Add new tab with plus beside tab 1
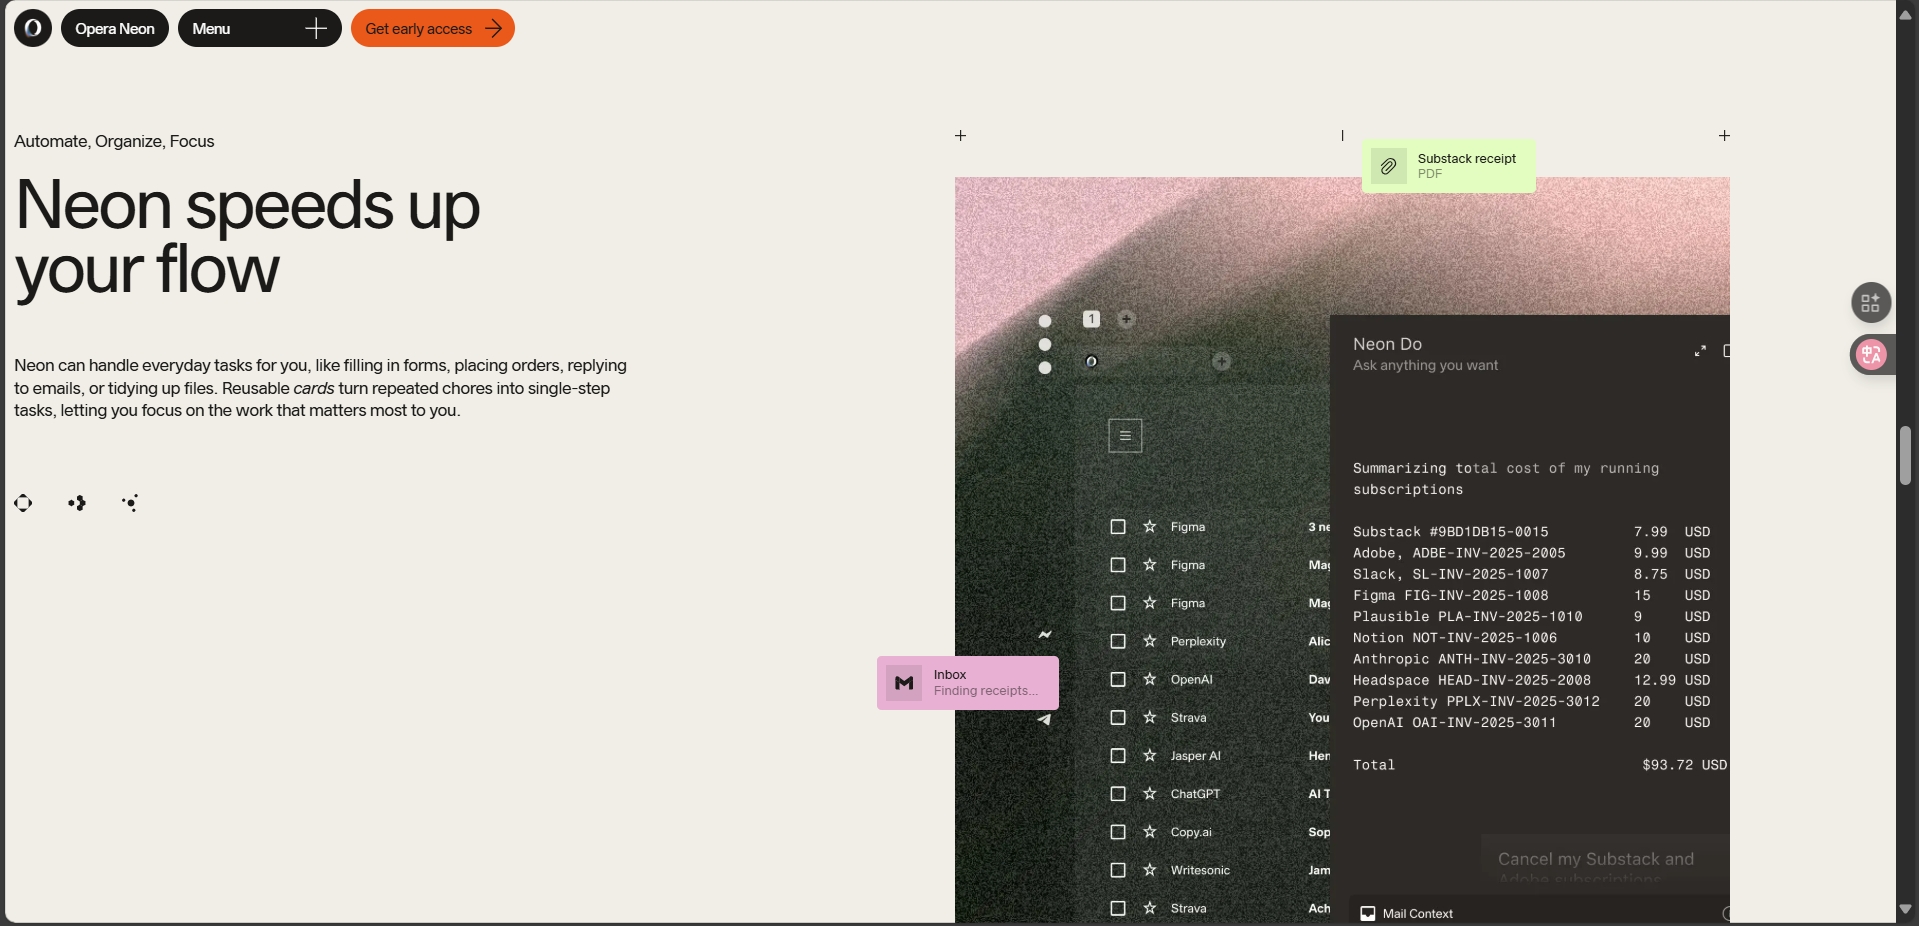The image size is (1919, 926). (x=1127, y=319)
